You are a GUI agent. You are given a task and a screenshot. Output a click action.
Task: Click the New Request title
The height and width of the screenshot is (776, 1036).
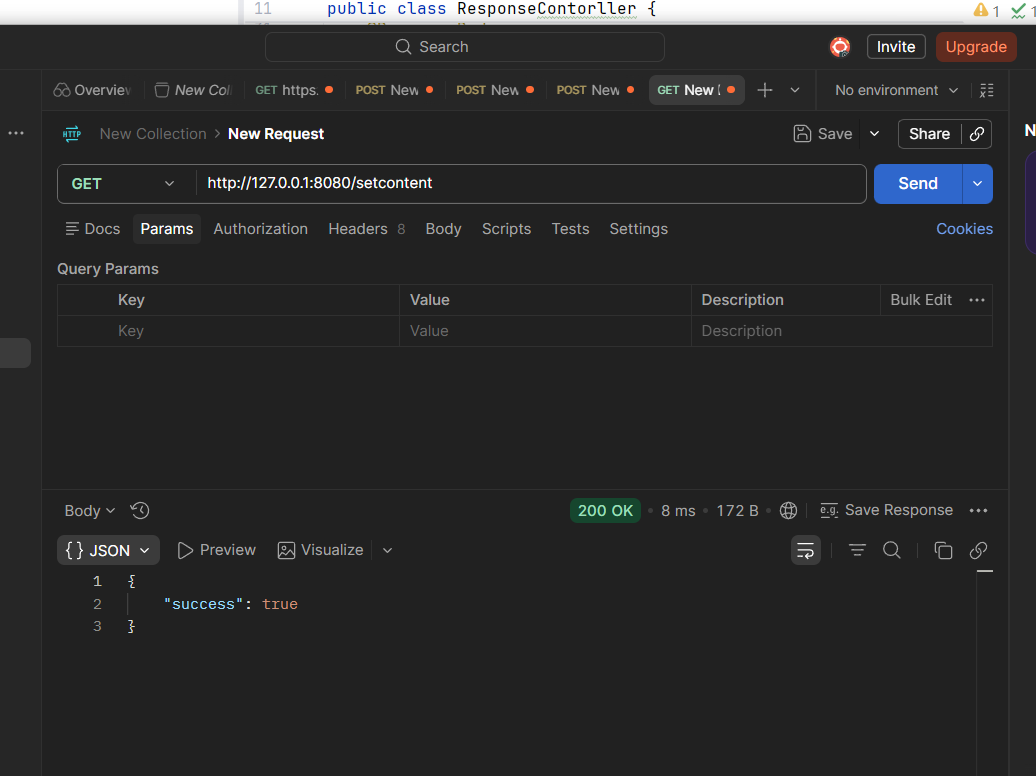276,134
